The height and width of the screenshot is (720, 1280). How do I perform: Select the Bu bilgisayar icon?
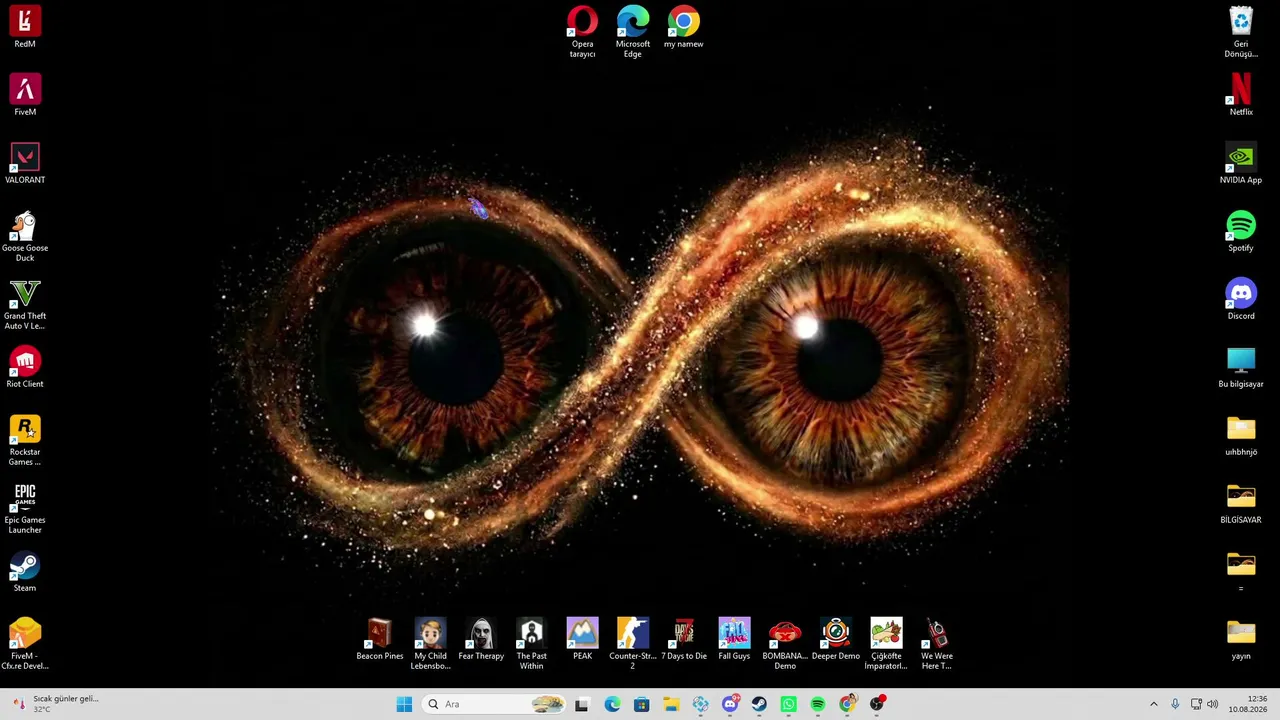pyautogui.click(x=1241, y=367)
